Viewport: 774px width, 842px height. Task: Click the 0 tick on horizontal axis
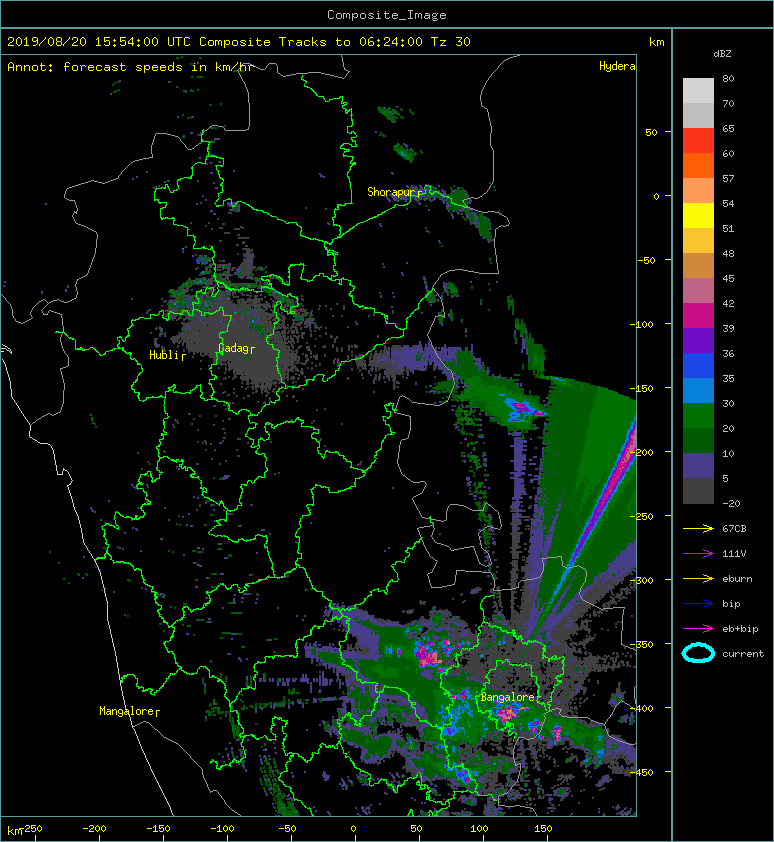(353, 829)
